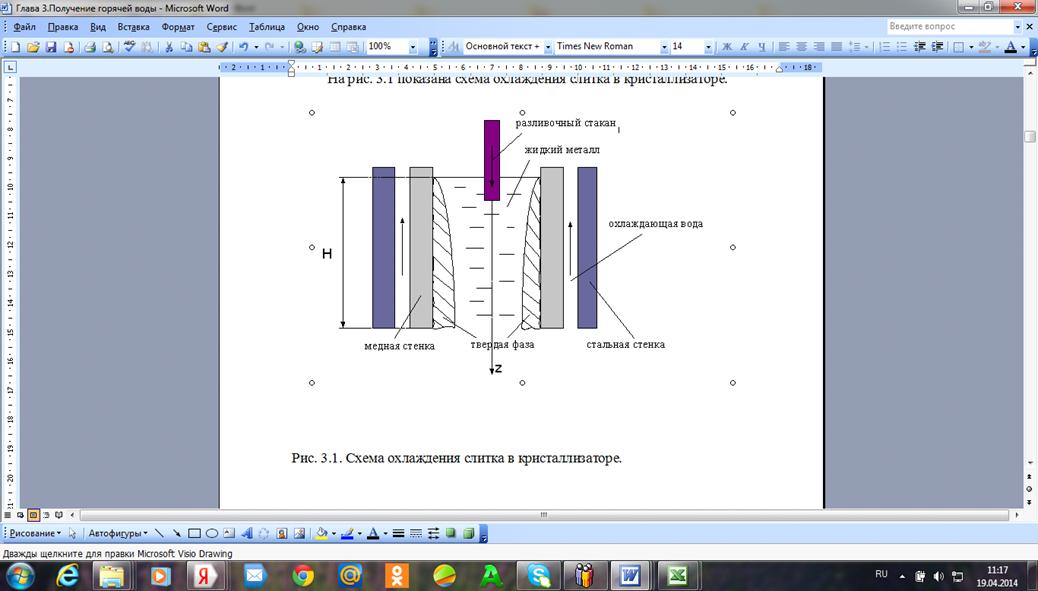
Task: Click the fill color paint bucket
Action: (321, 534)
